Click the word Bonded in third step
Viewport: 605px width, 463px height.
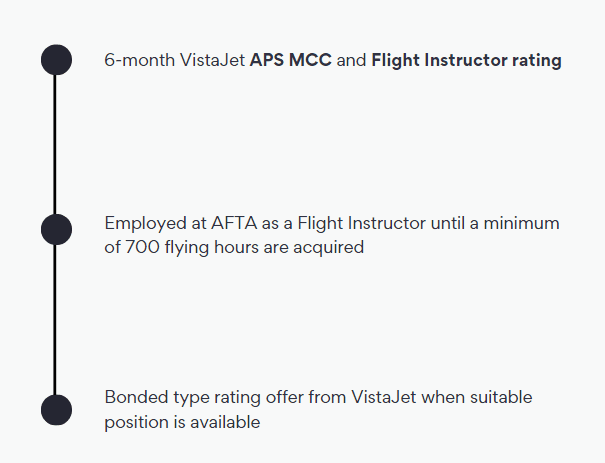click(136, 397)
